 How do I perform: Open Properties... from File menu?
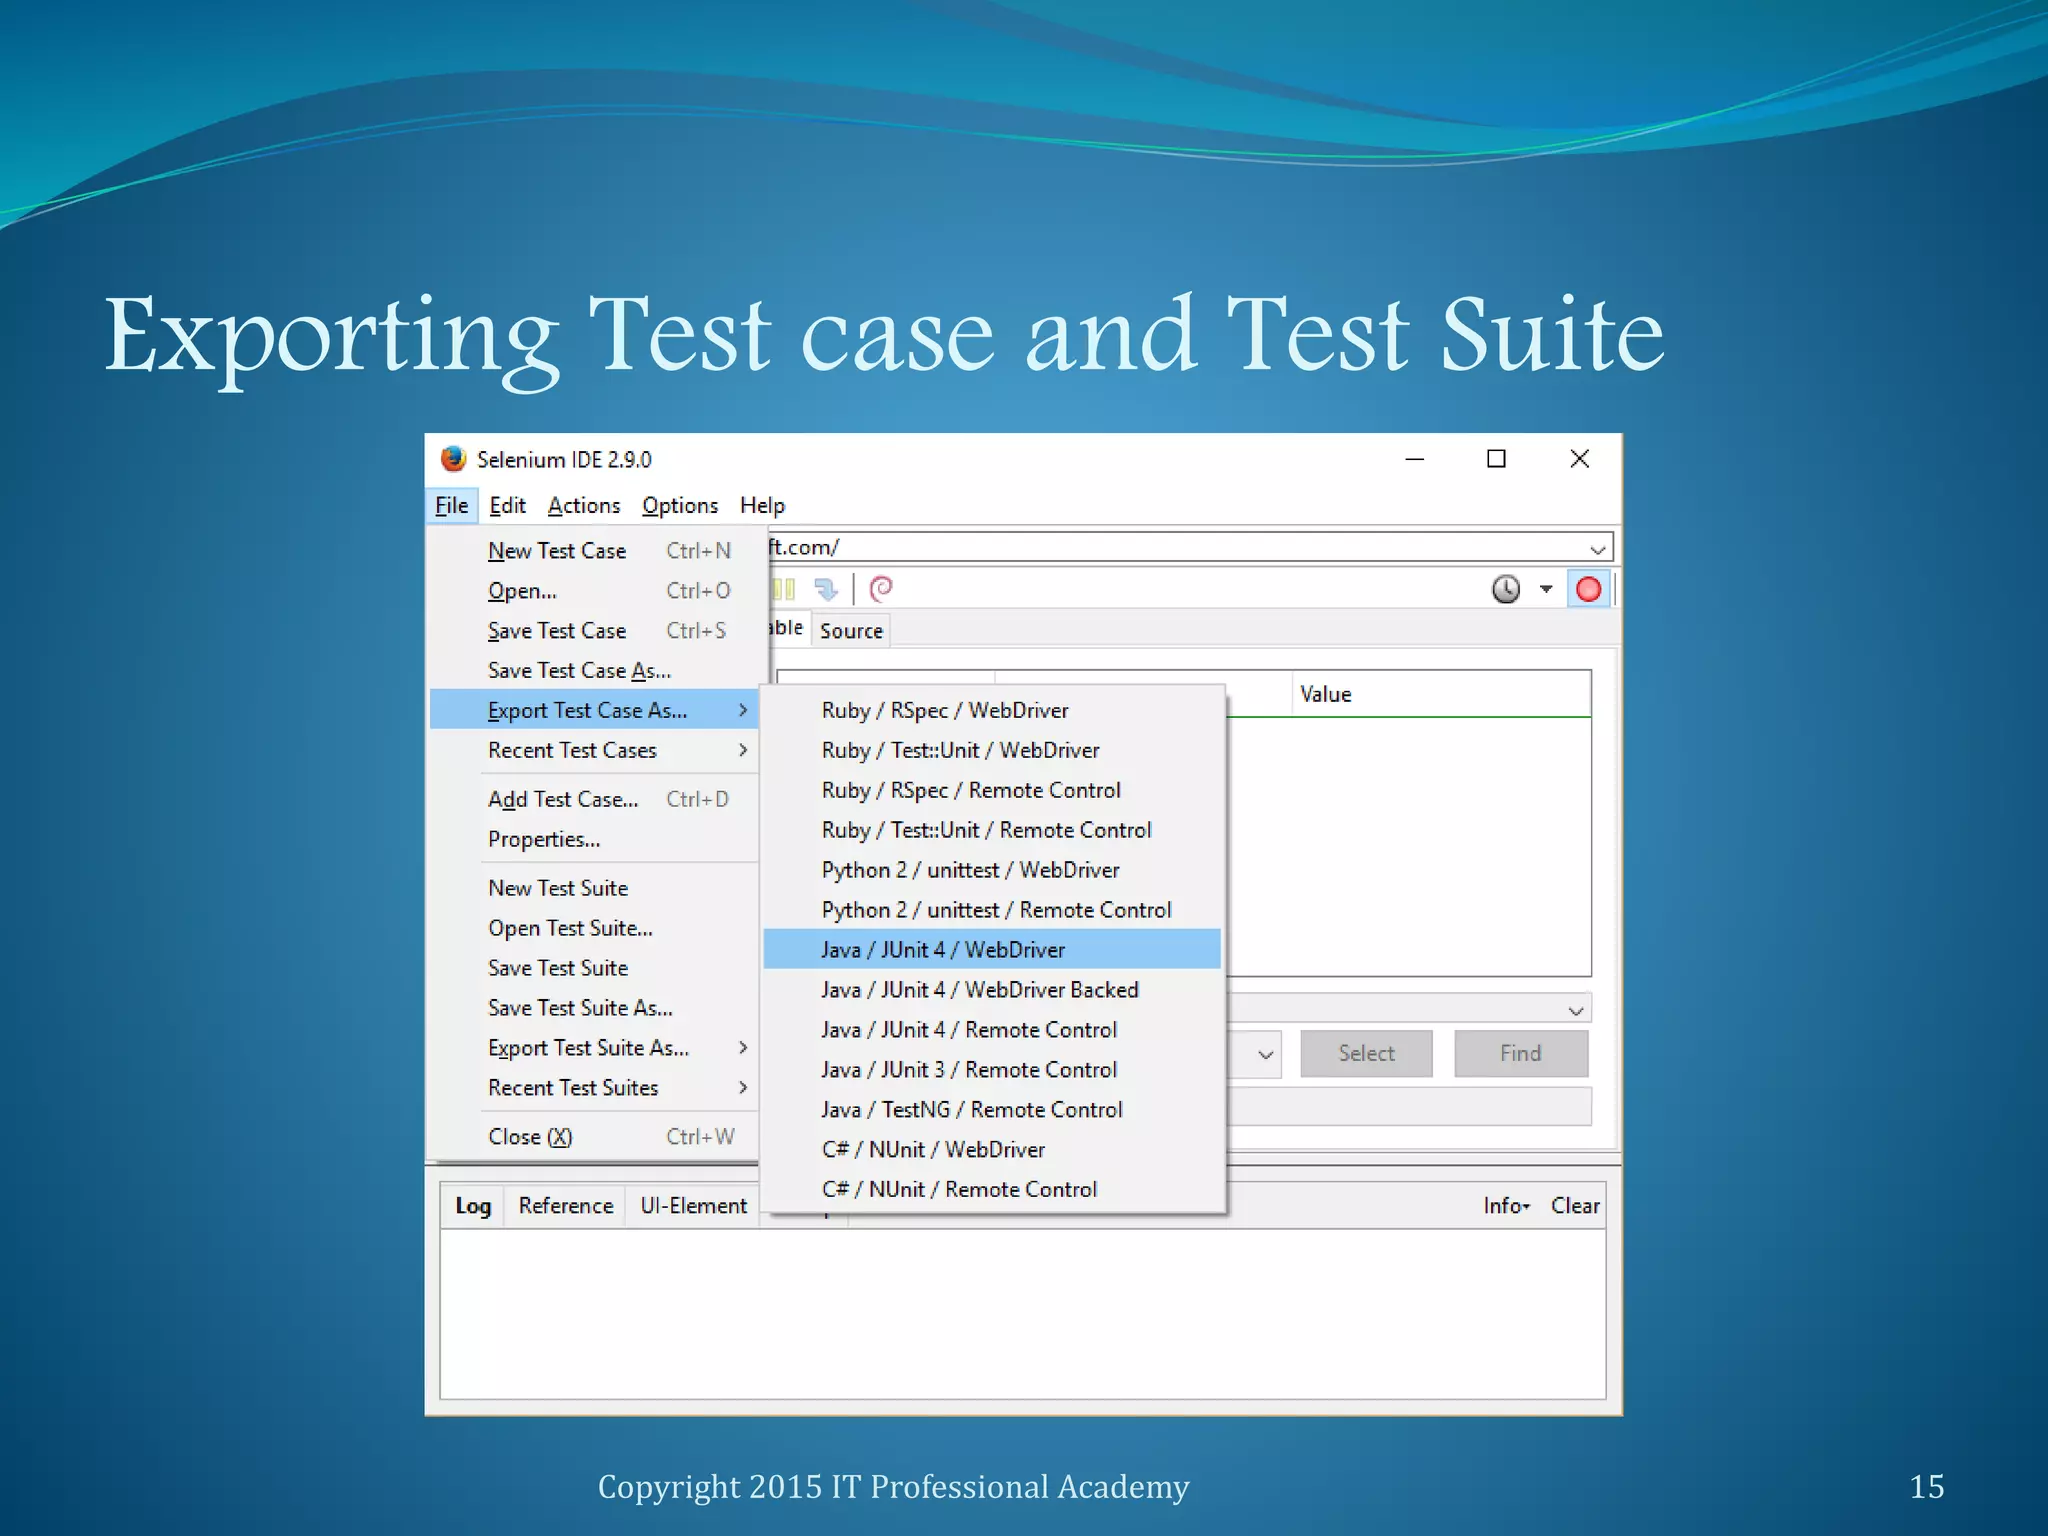(x=596, y=839)
